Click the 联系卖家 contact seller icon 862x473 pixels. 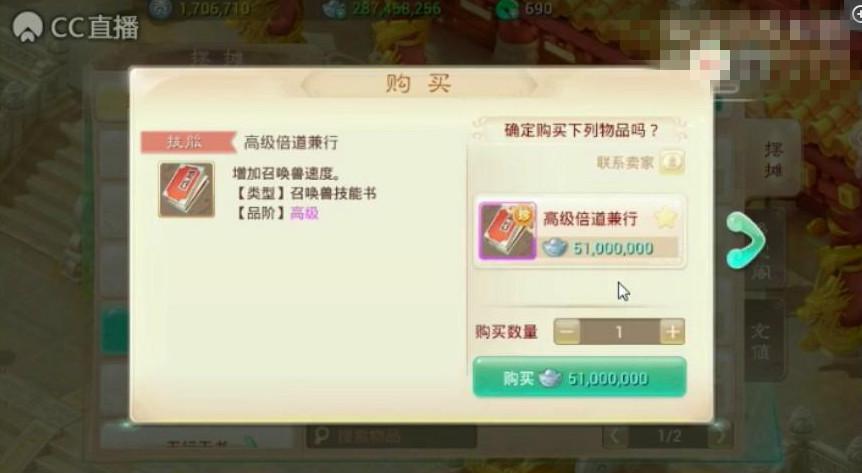671,162
